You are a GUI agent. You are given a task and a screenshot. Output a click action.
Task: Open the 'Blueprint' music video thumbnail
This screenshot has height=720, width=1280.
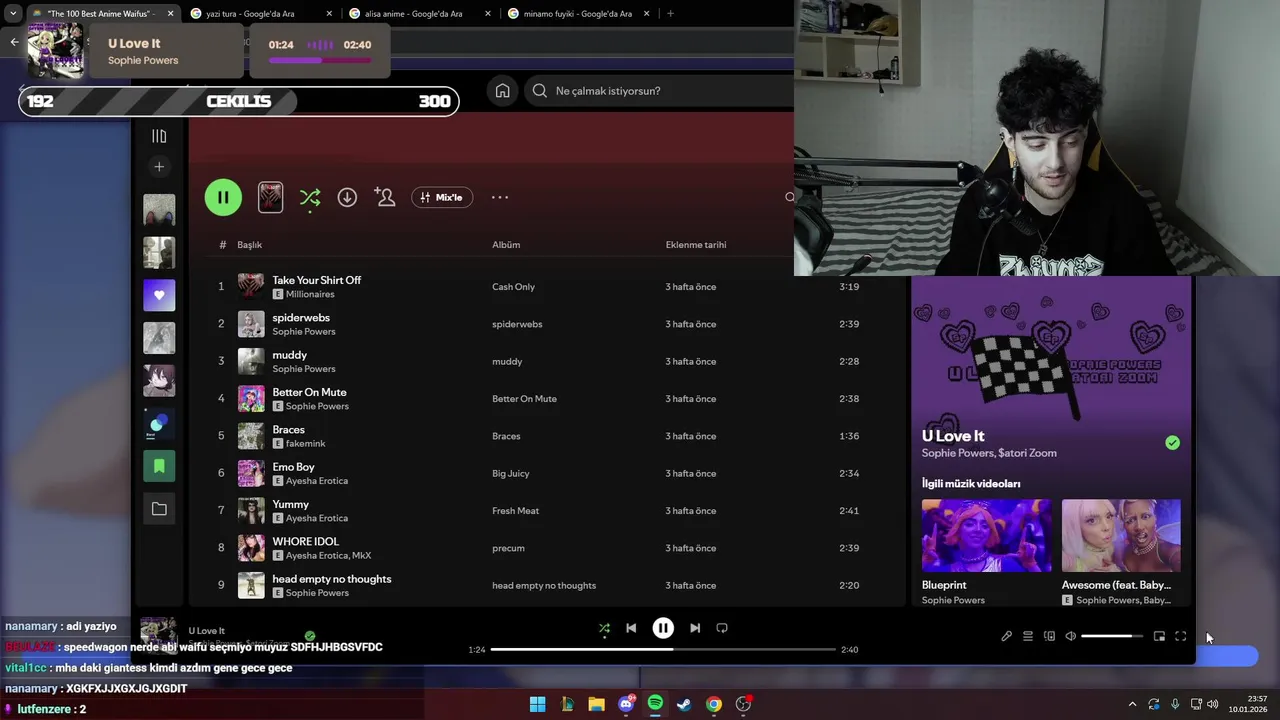[986, 536]
